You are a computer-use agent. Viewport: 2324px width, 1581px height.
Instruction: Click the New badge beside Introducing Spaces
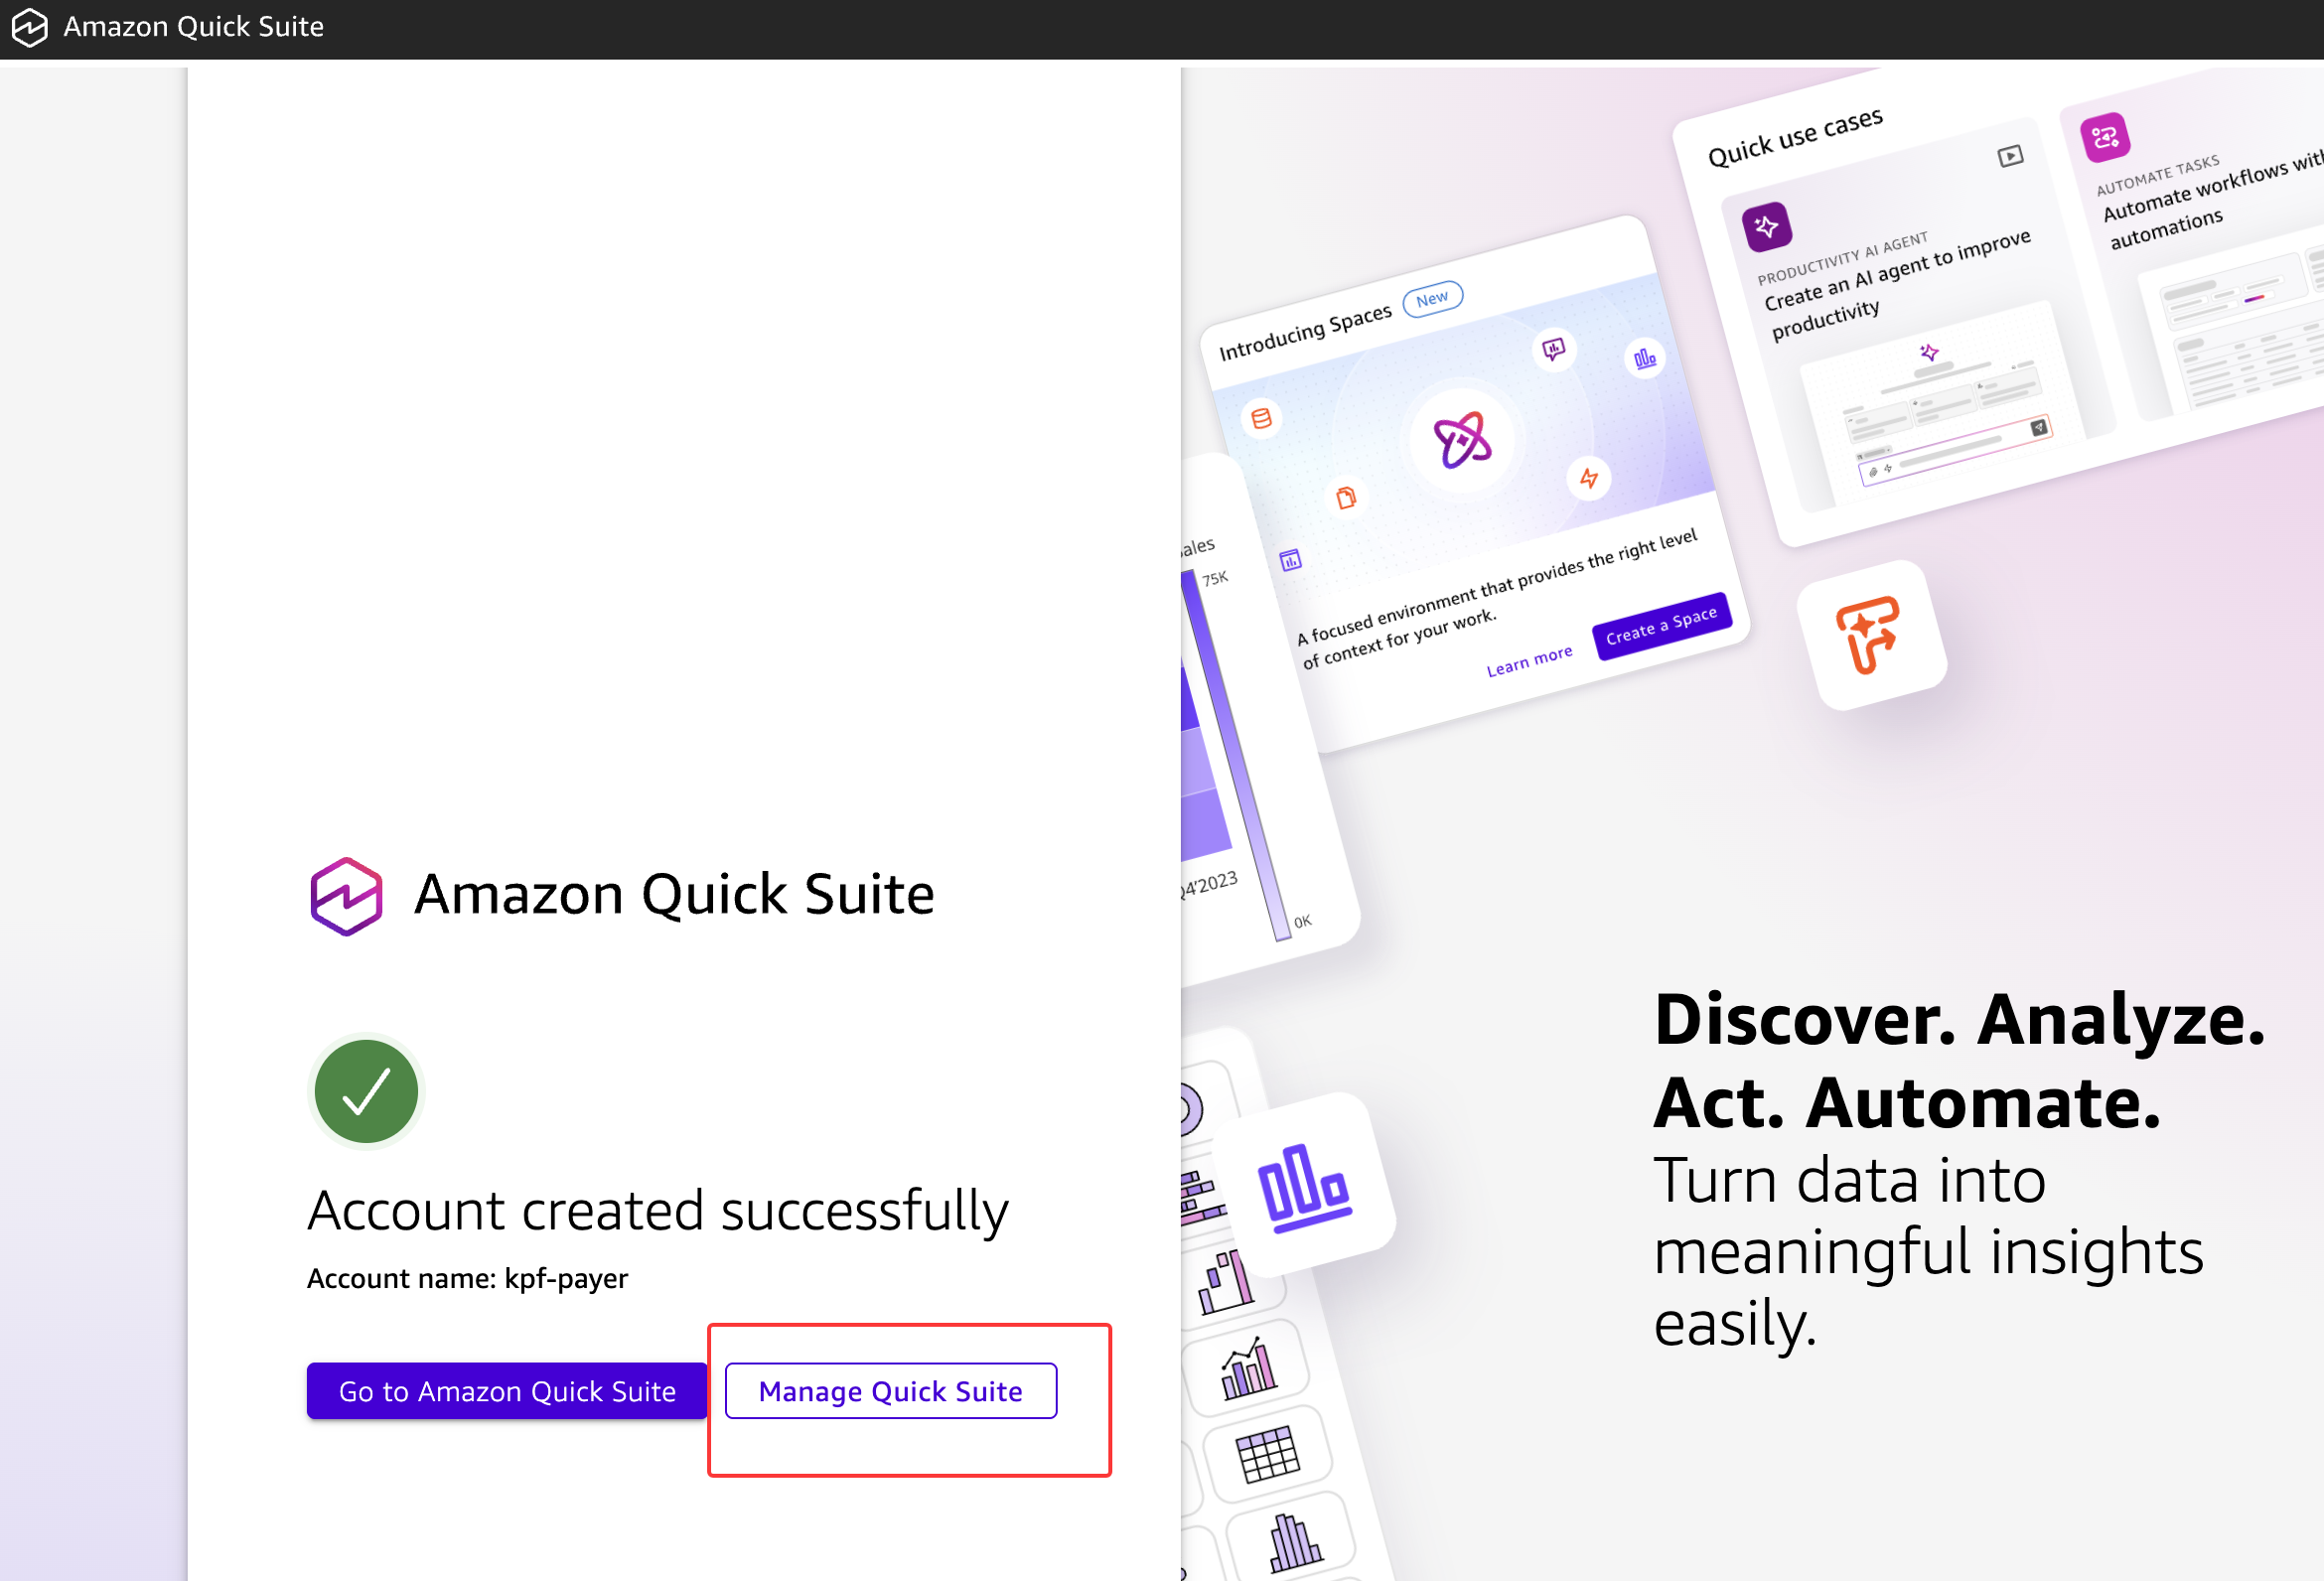point(1432,299)
